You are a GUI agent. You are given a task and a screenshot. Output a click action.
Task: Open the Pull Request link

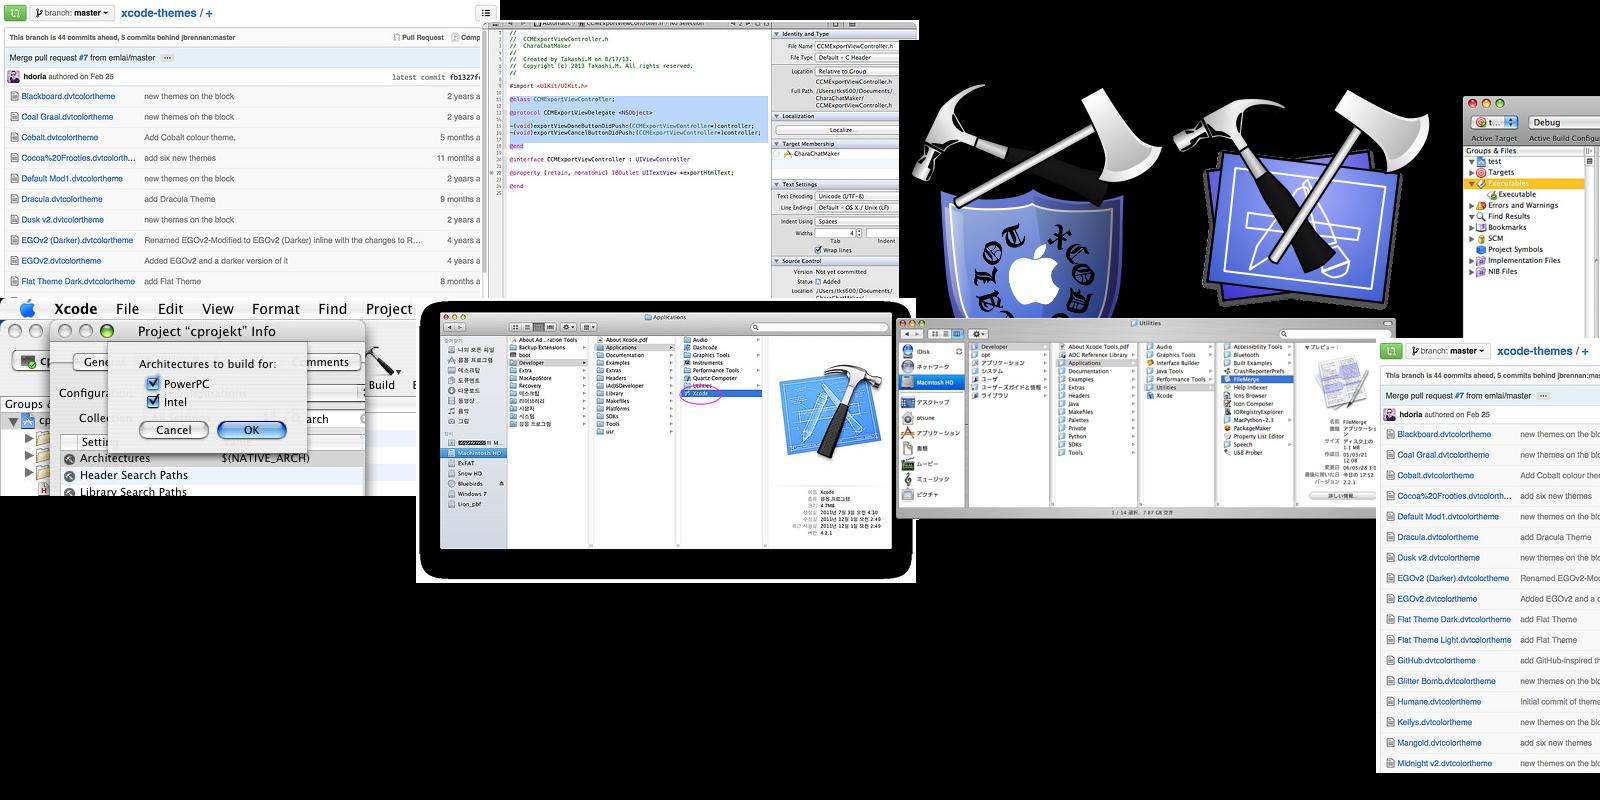pyautogui.click(x=418, y=37)
